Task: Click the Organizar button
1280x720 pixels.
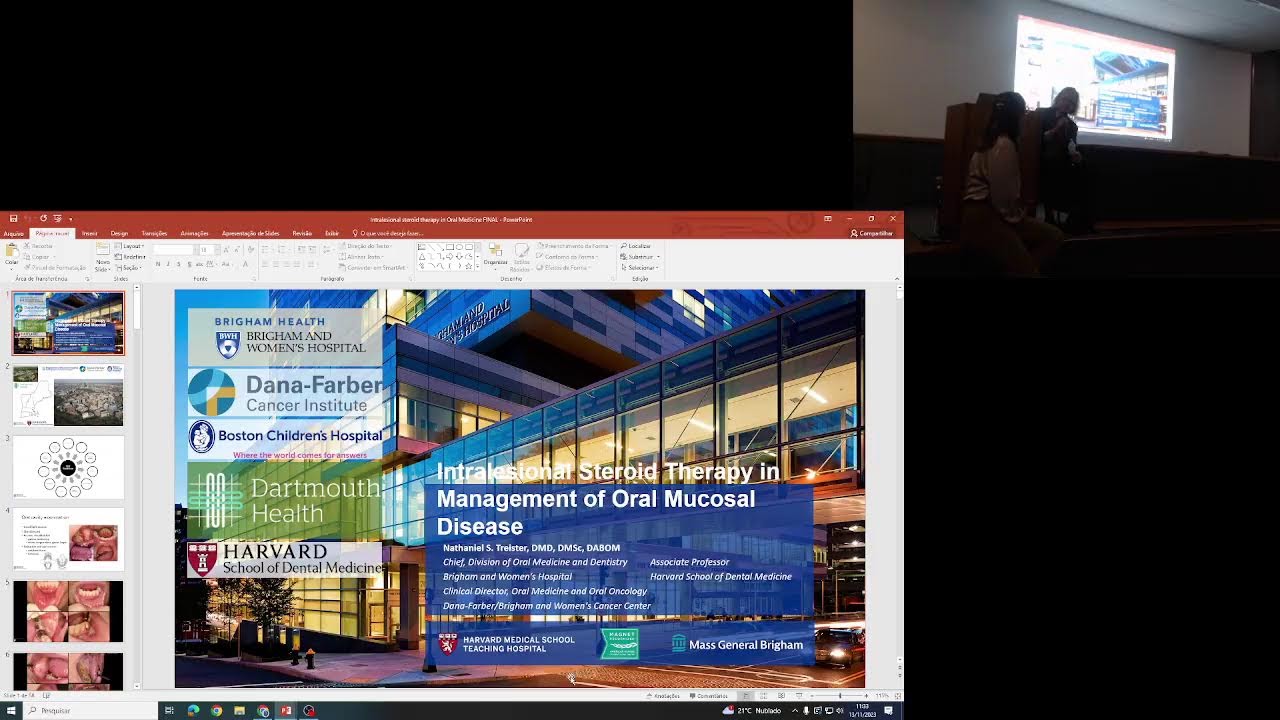Action: [x=495, y=257]
